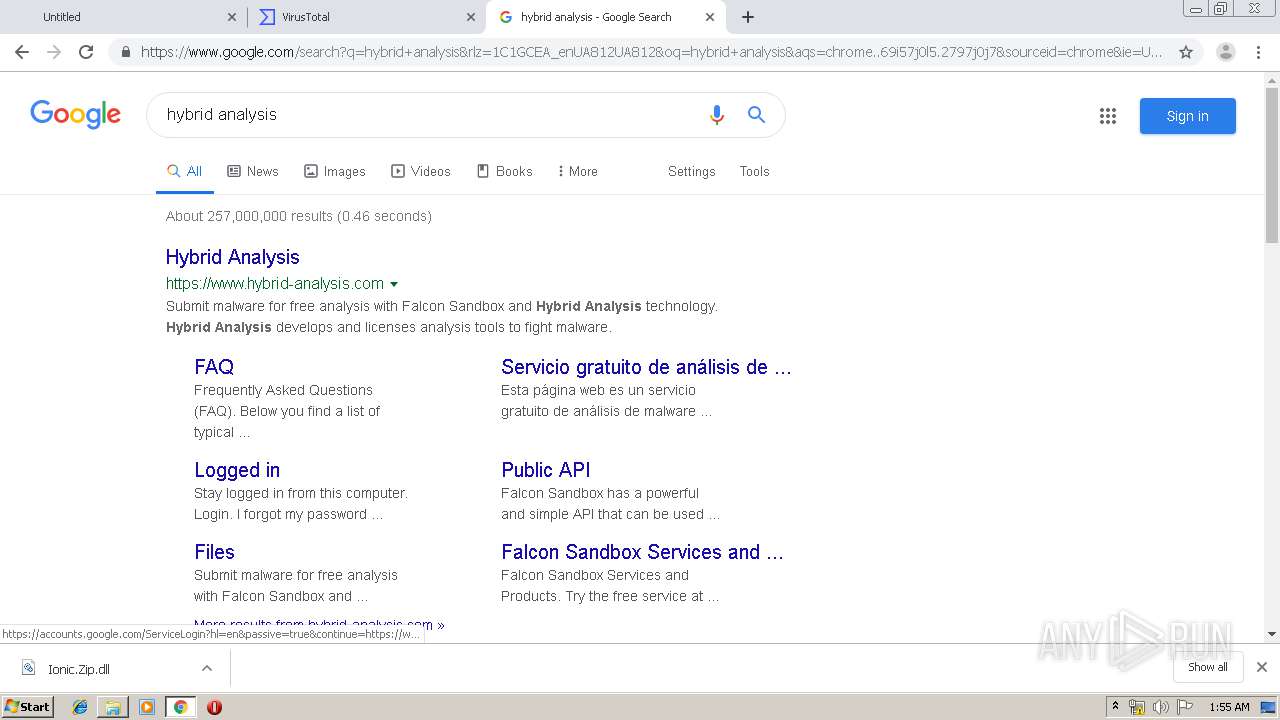
Task: Select the News search filter
Action: [253, 171]
